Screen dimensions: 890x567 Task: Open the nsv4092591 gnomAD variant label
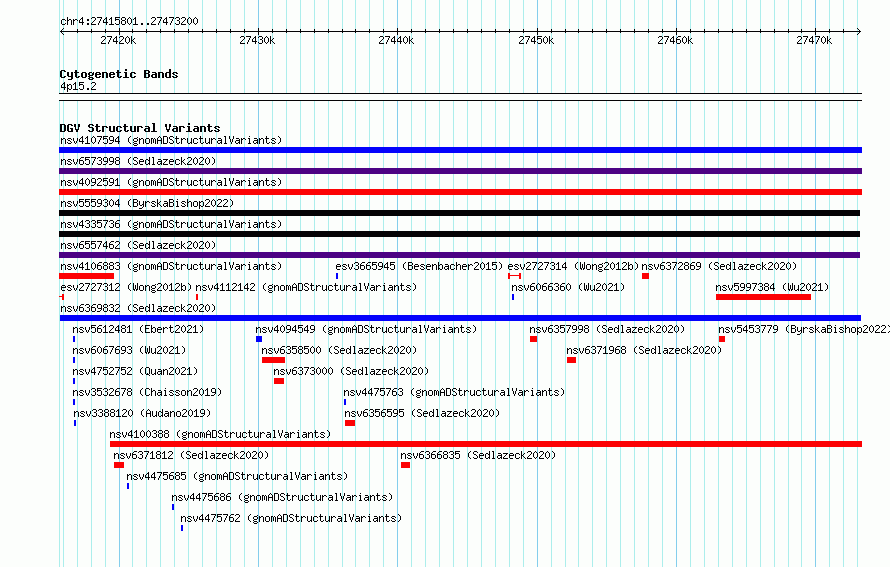coord(171,182)
